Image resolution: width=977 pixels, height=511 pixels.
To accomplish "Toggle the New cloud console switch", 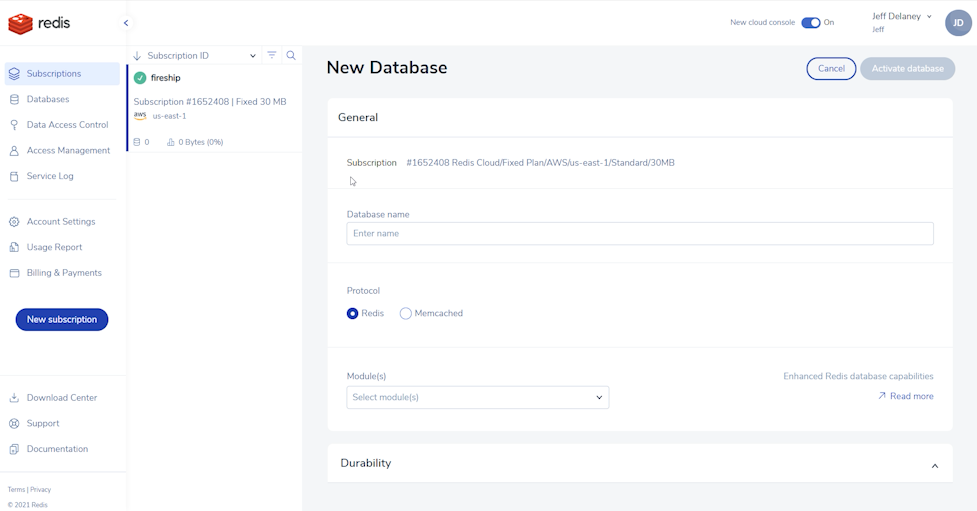I will pos(810,23).
